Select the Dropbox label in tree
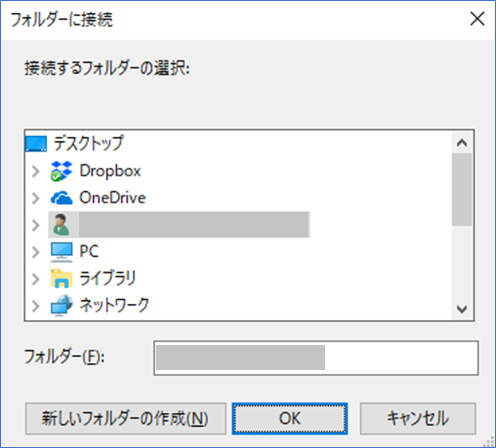 pos(110,171)
